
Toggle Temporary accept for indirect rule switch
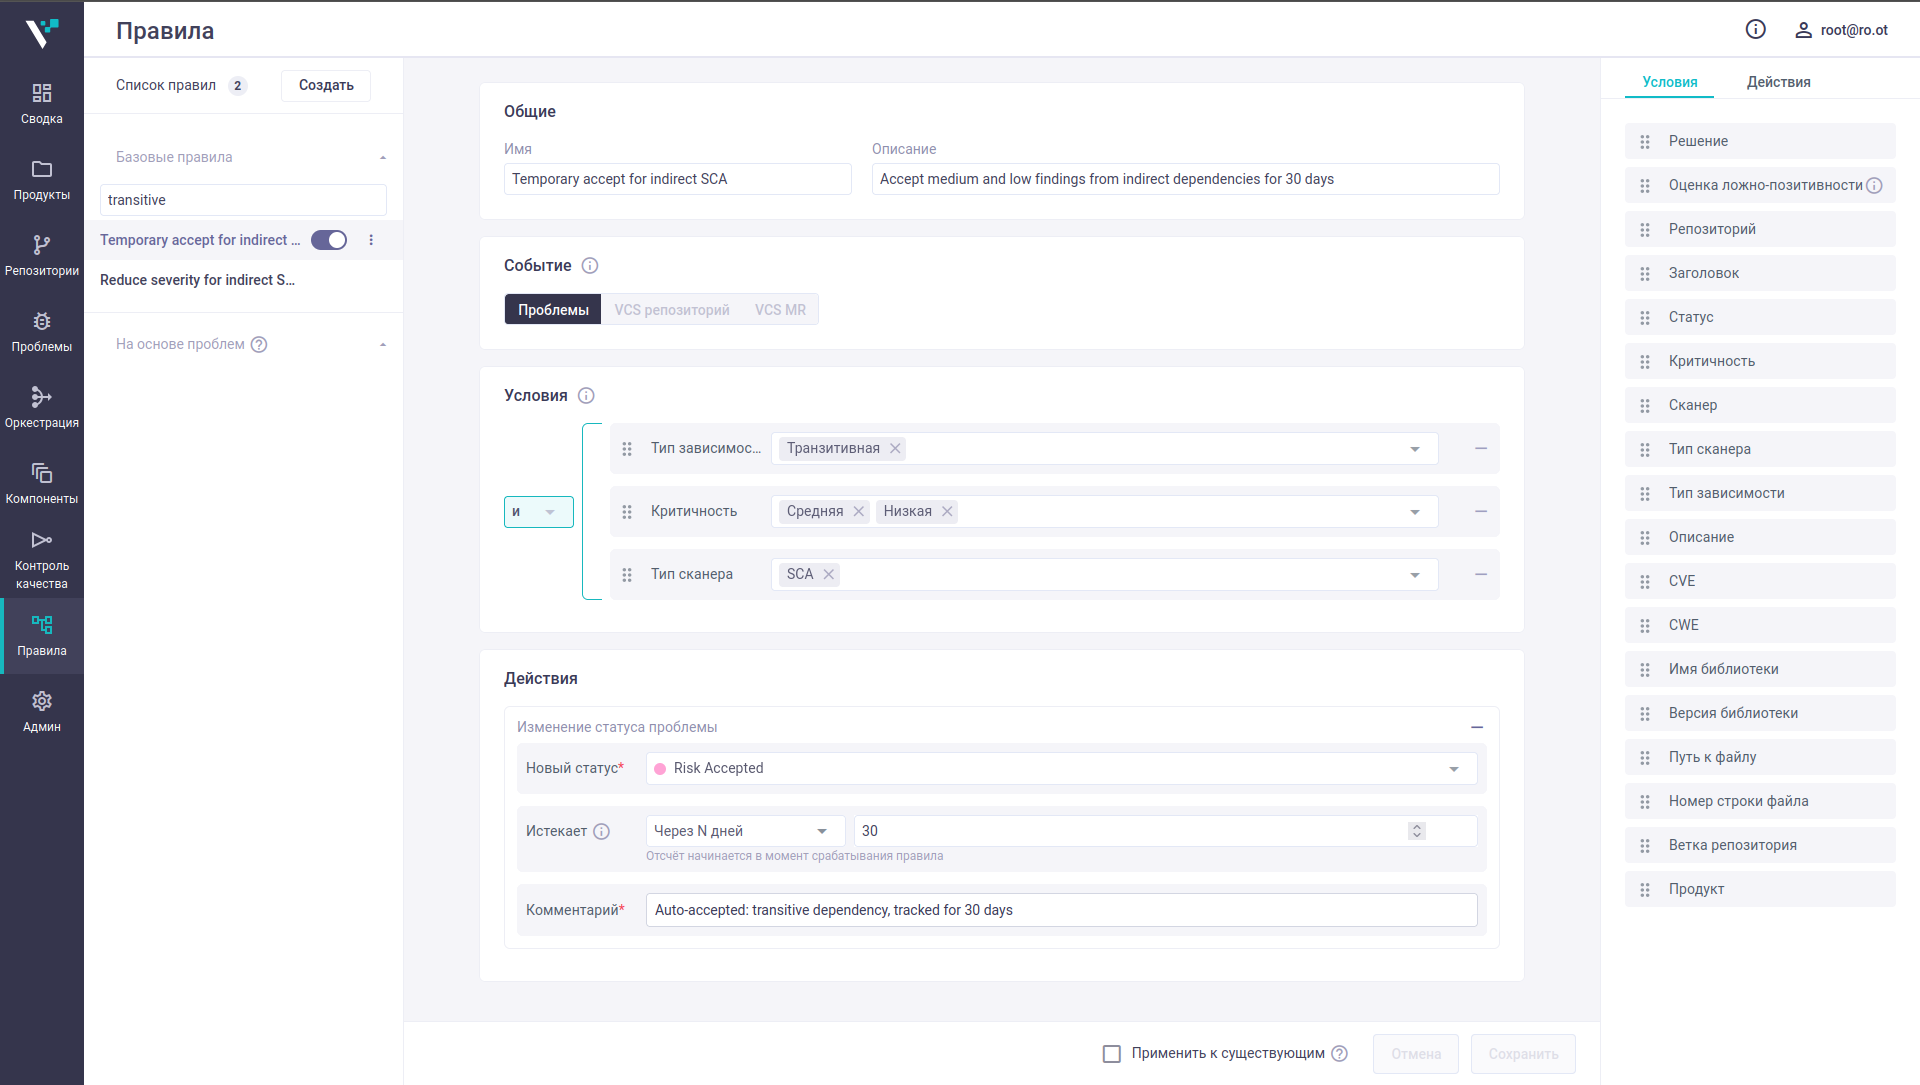pyautogui.click(x=329, y=240)
